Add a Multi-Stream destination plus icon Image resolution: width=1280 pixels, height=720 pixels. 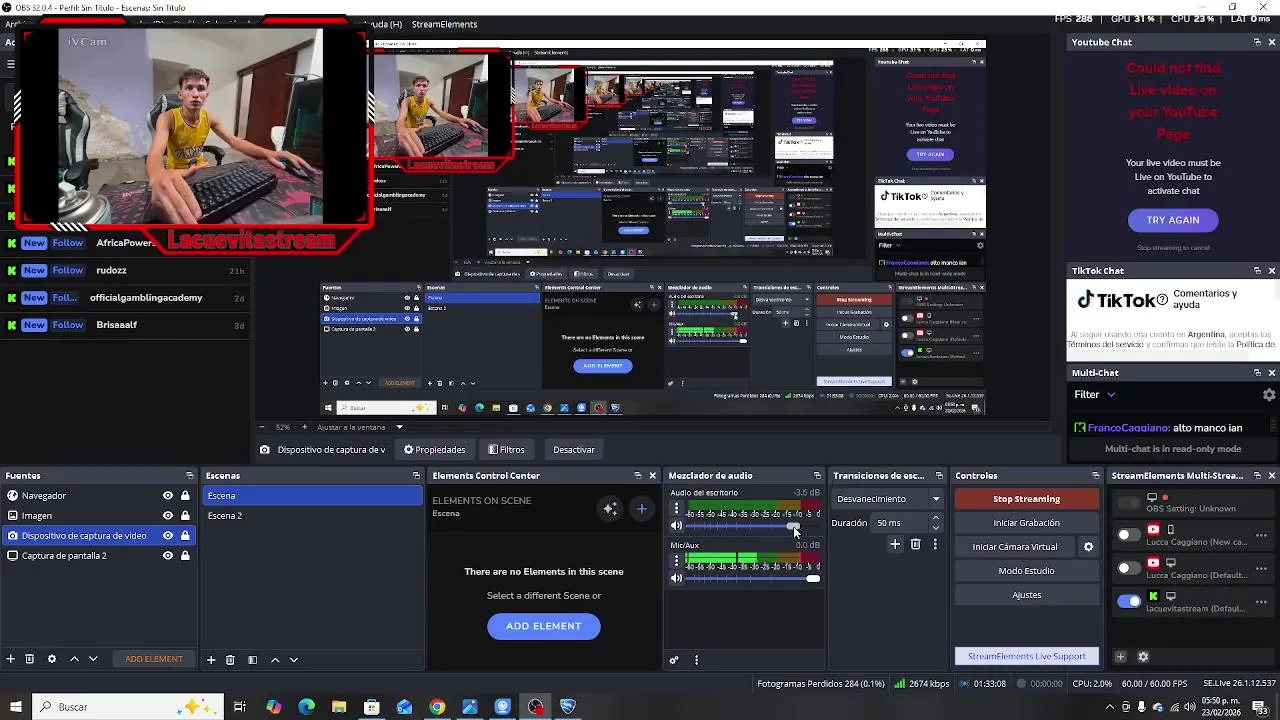pyautogui.click(x=1120, y=657)
